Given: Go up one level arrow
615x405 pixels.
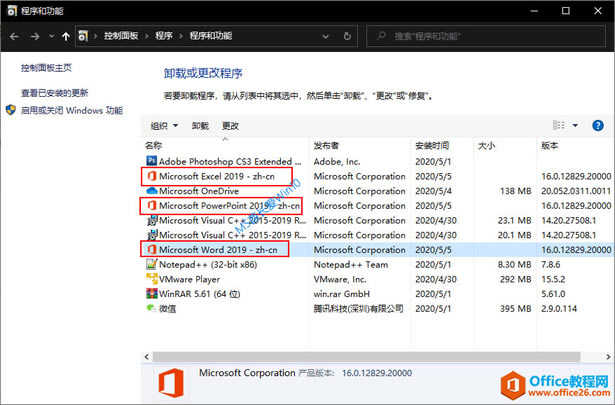Looking at the screenshot, I should click(x=66, y=36).
